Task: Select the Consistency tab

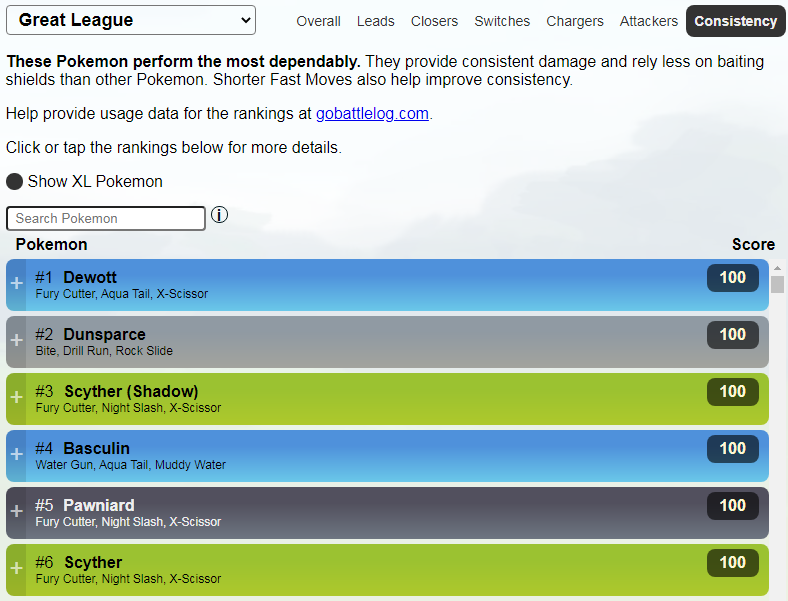Action: coord(735,21)
